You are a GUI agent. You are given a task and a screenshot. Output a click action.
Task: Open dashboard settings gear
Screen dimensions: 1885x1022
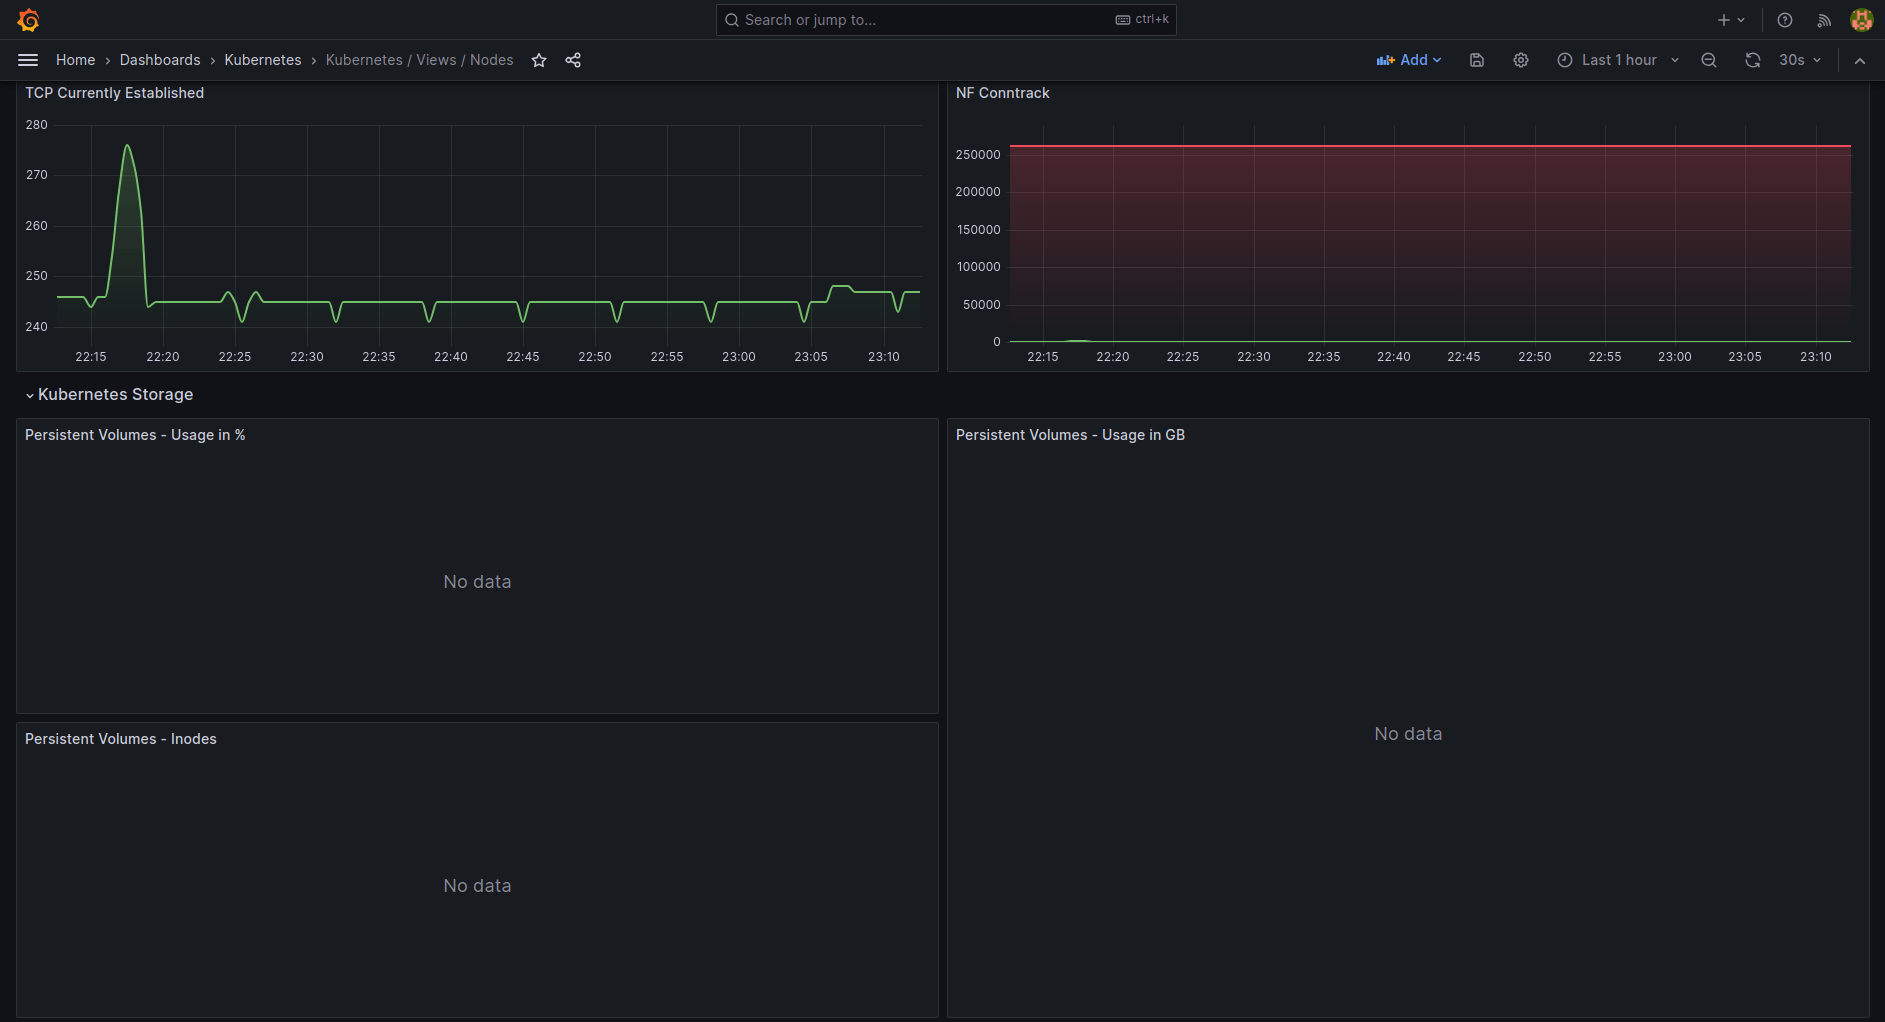[x=1520, y=60]
